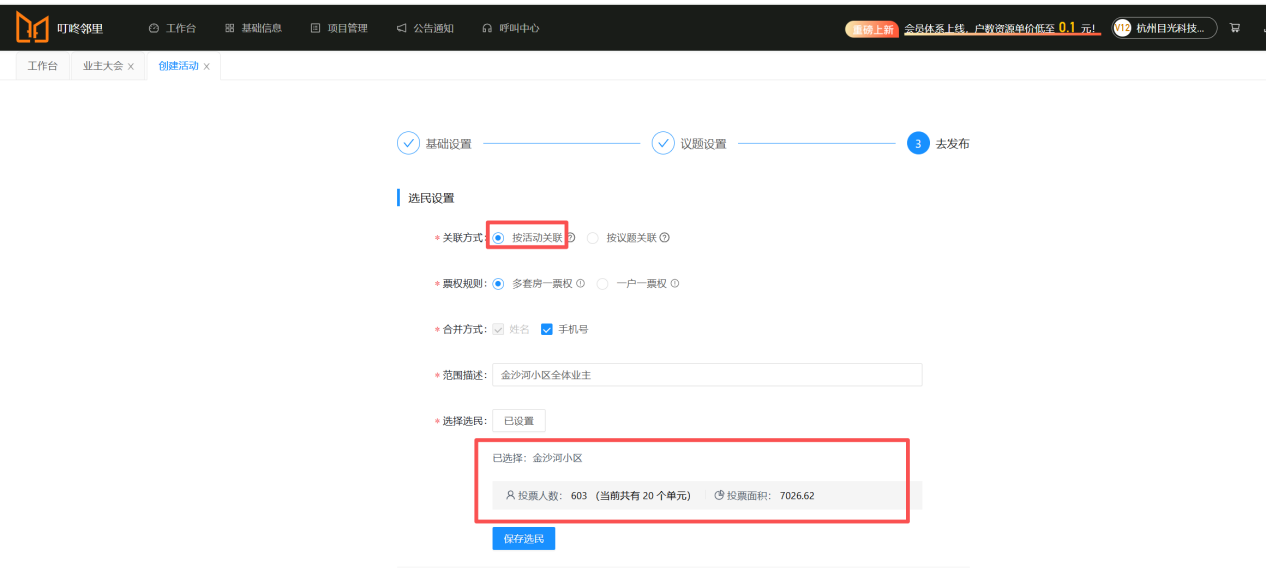Image resolution: width=1266 pixels, height=587 pixels.
Task: Click info icon next to 多套房一票权
Action: click(581, 284)
